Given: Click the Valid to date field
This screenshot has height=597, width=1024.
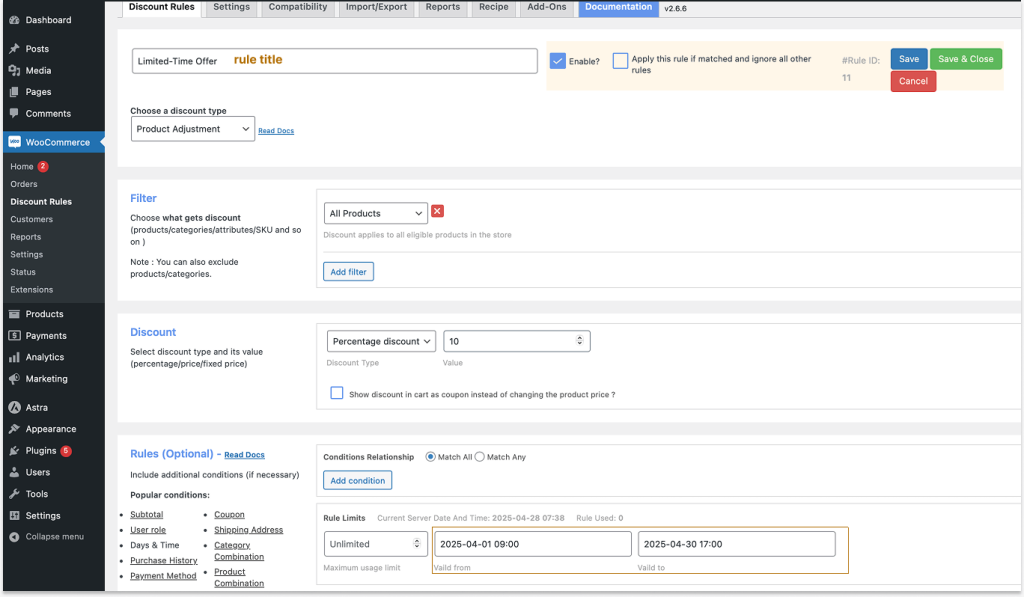Looking at the screenshot, I should click(737, 544).
